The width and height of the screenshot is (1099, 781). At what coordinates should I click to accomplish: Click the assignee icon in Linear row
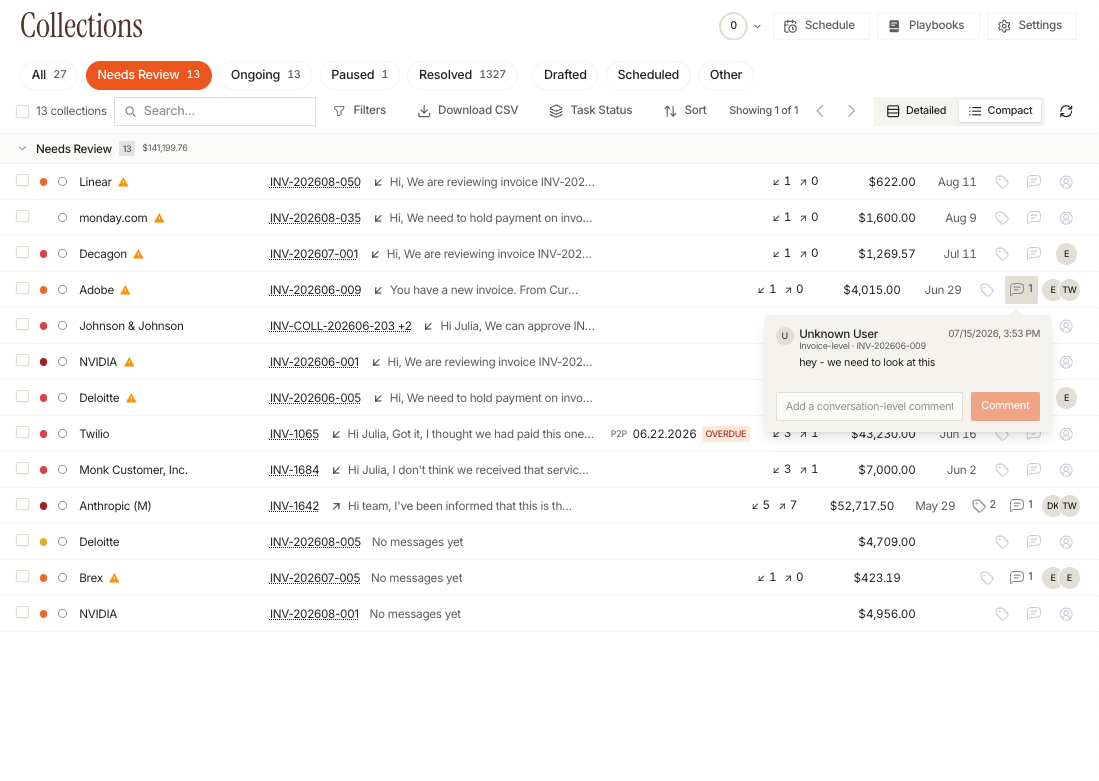(x=1065, y=182)
